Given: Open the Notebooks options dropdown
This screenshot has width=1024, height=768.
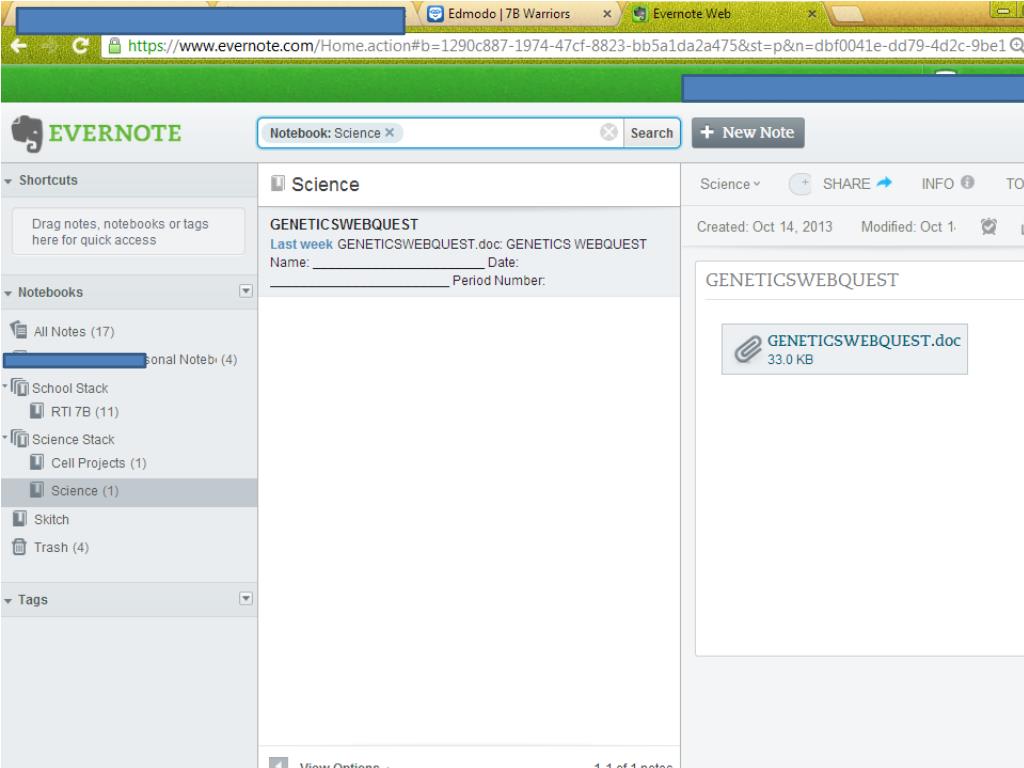Looking at the screenshot, I should click(x=246, y=291).
